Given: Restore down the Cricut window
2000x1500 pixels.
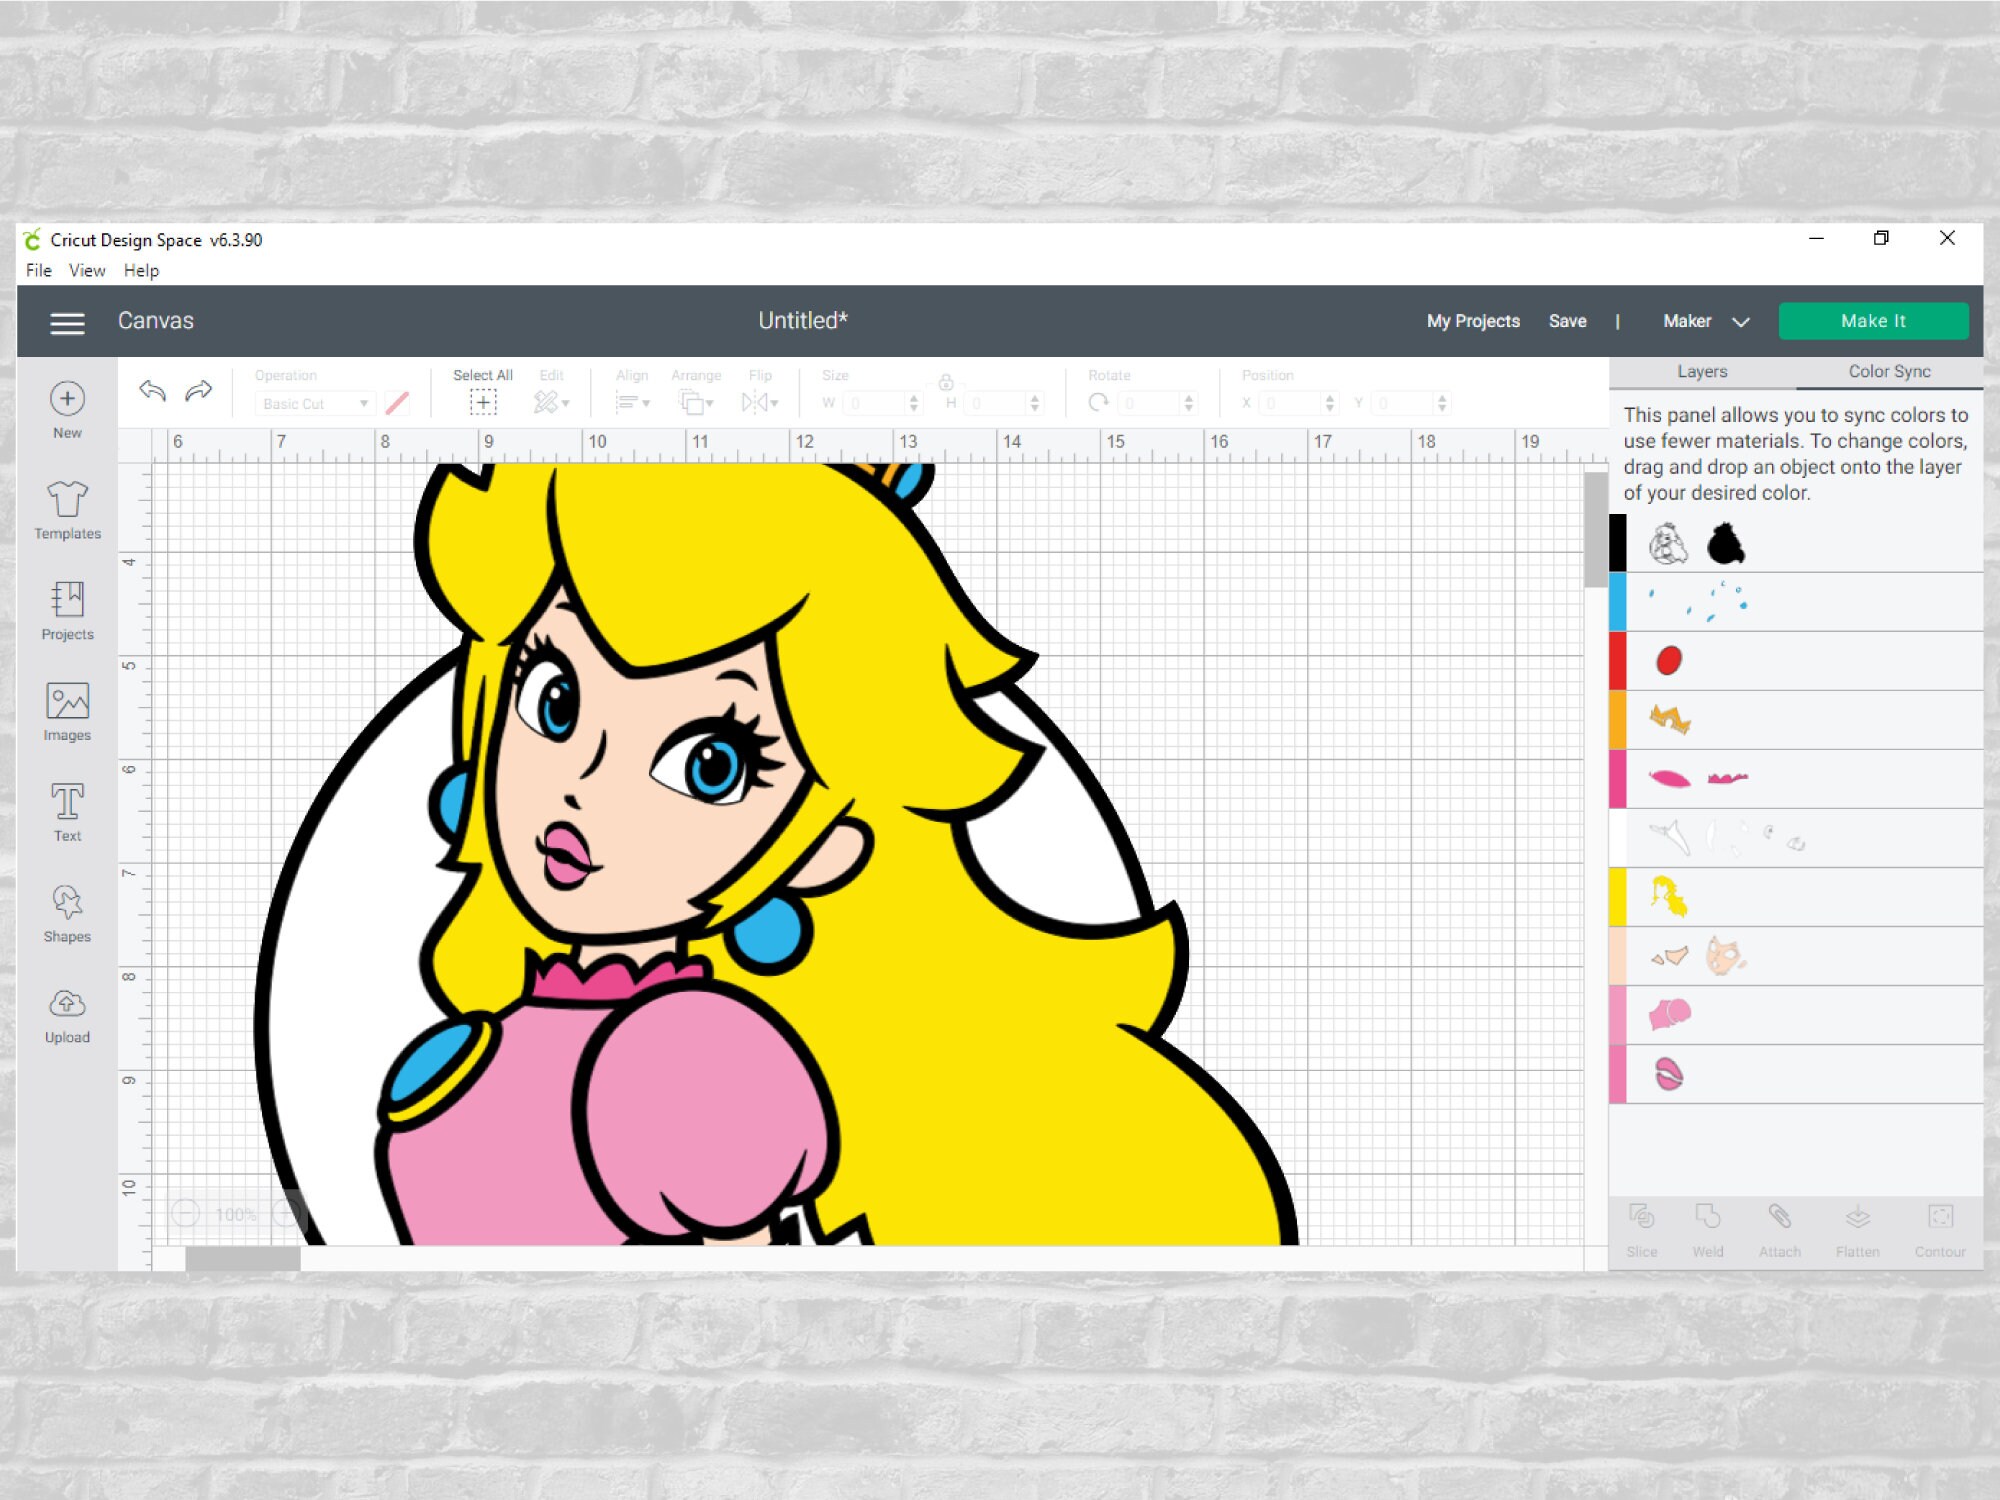Looking at the screenshot, I should pos(1881,239).
